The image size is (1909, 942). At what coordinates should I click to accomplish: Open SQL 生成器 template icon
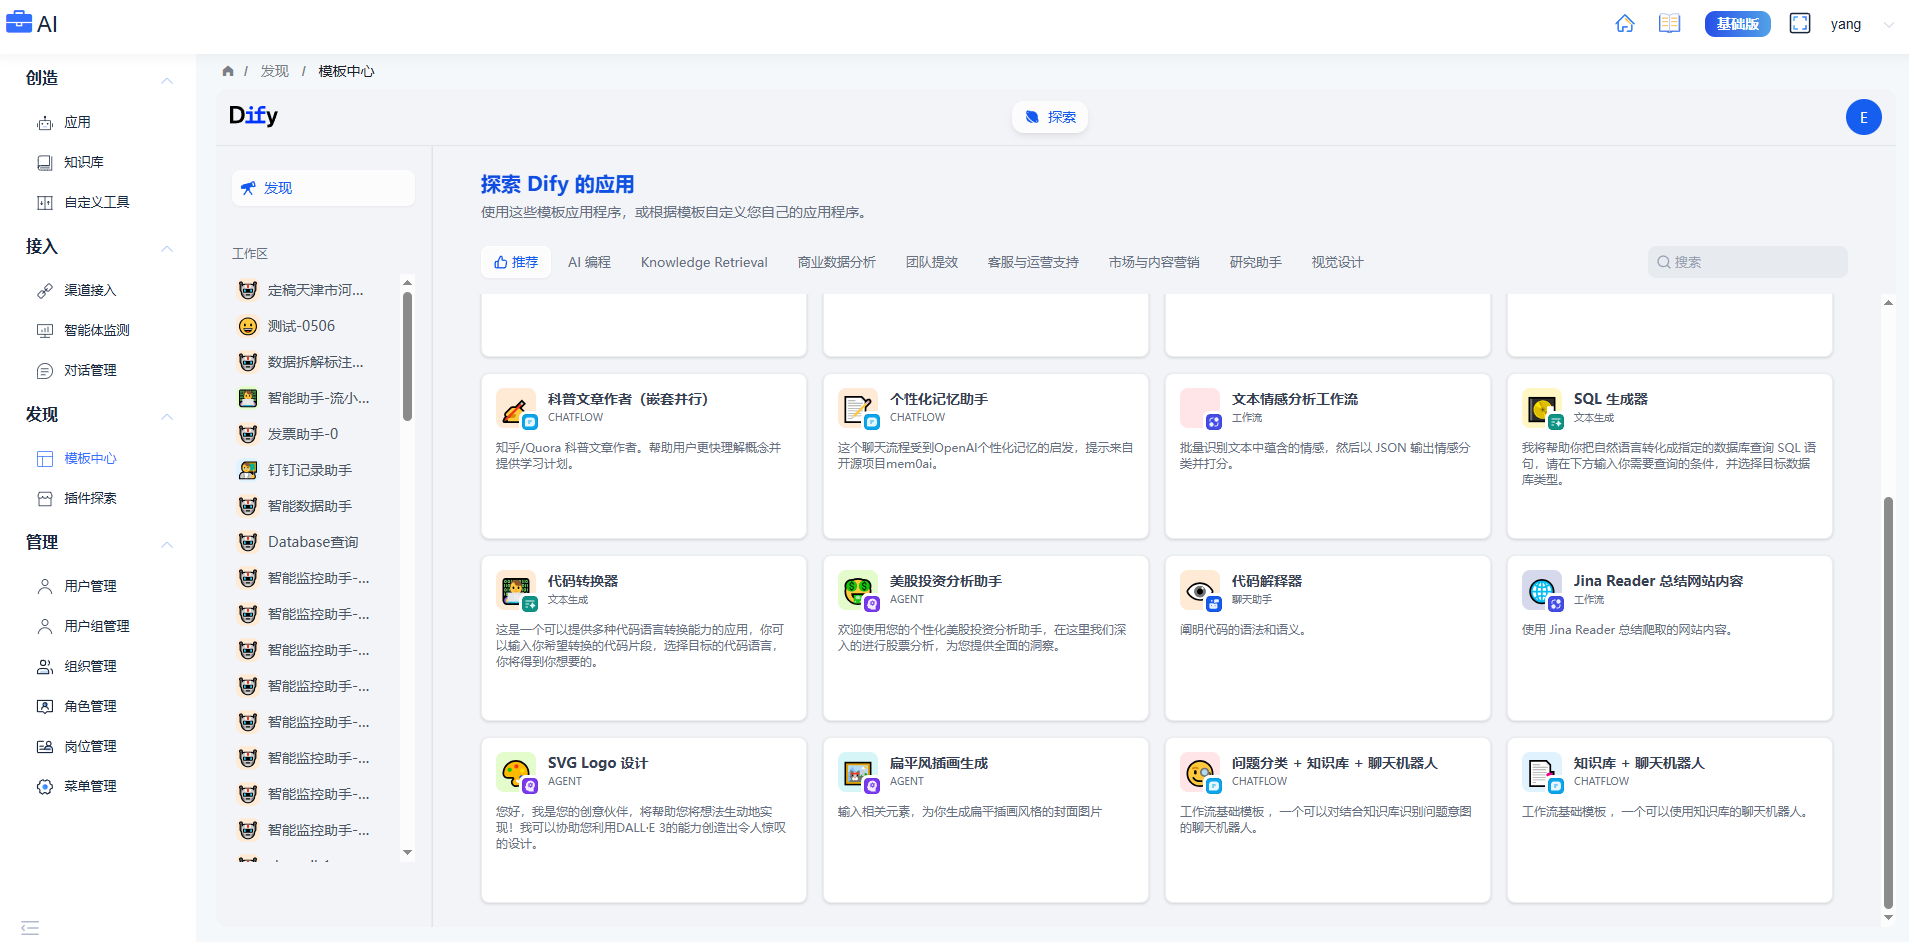pos(1542,409)
